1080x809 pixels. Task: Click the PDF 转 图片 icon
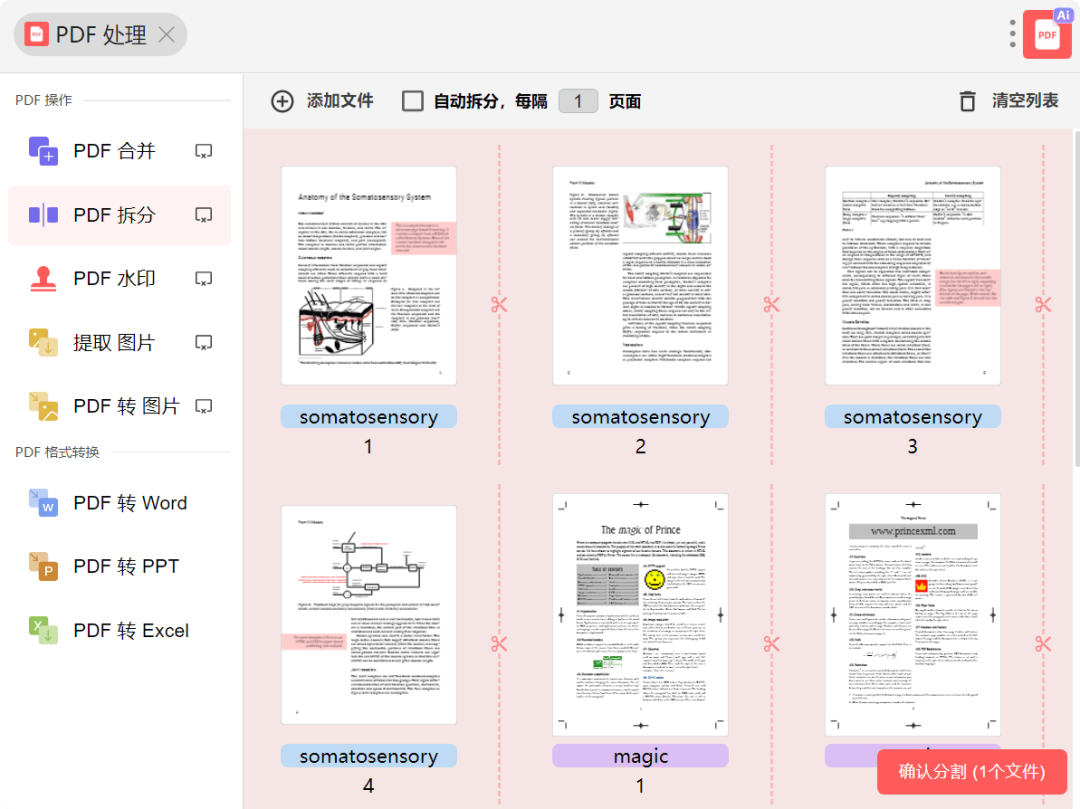click(43, 406)
